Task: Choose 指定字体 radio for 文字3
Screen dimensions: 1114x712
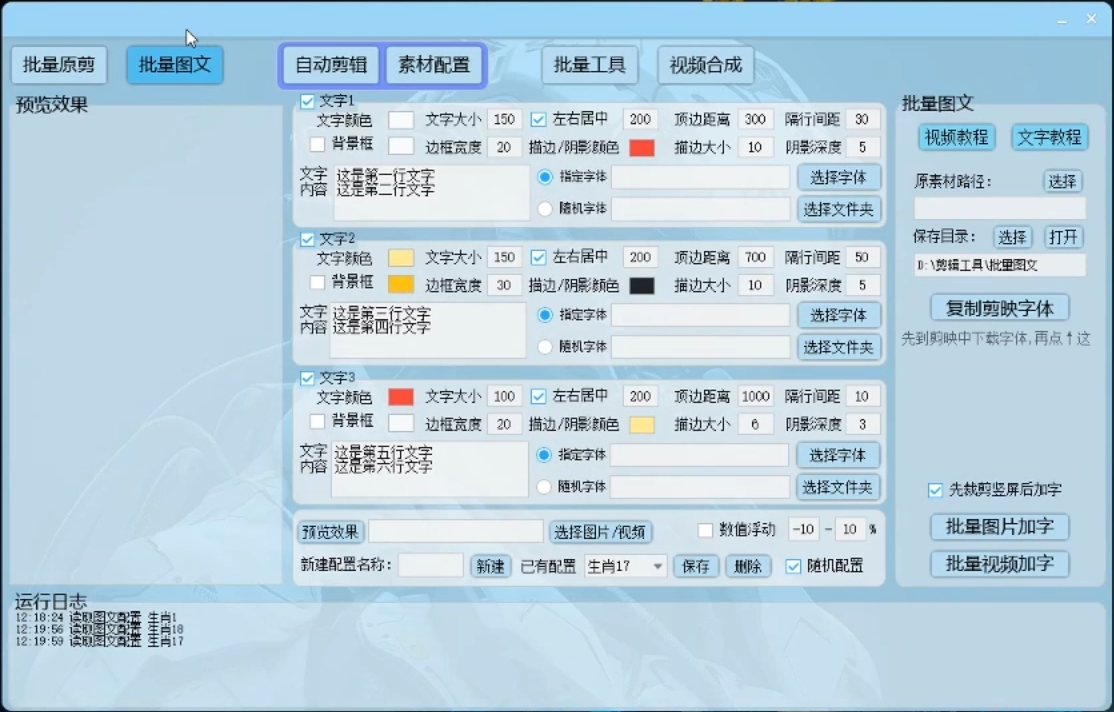Action: click(x=545, y=455)
